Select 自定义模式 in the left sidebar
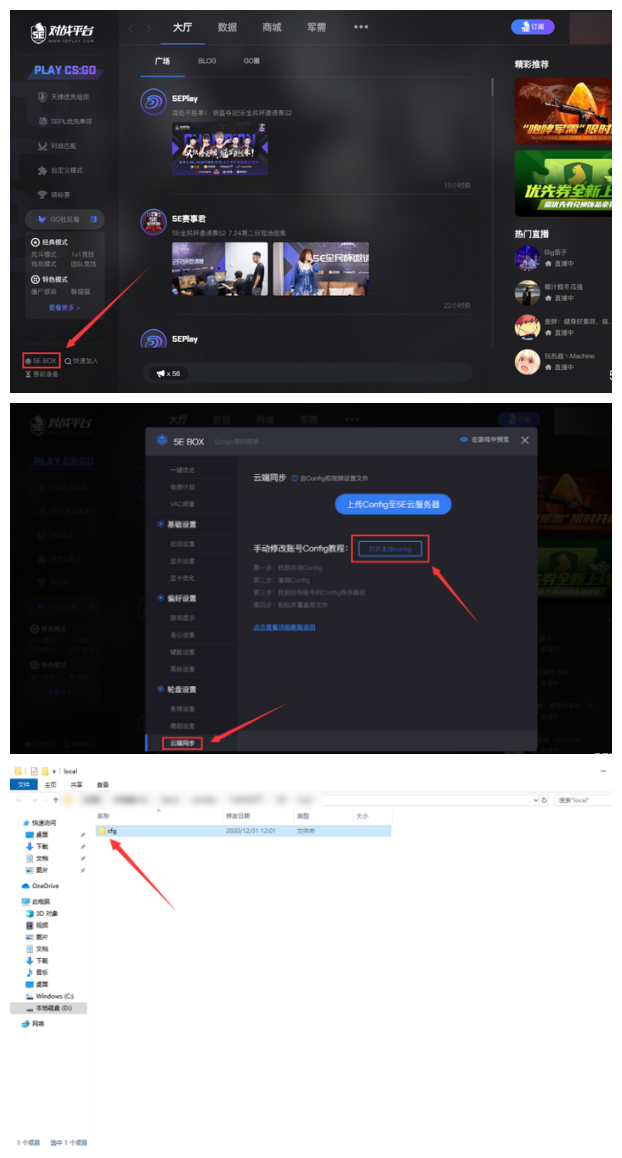Viewport: 622px width, 1158px height. pyautogui.click(x=60, y=171)
